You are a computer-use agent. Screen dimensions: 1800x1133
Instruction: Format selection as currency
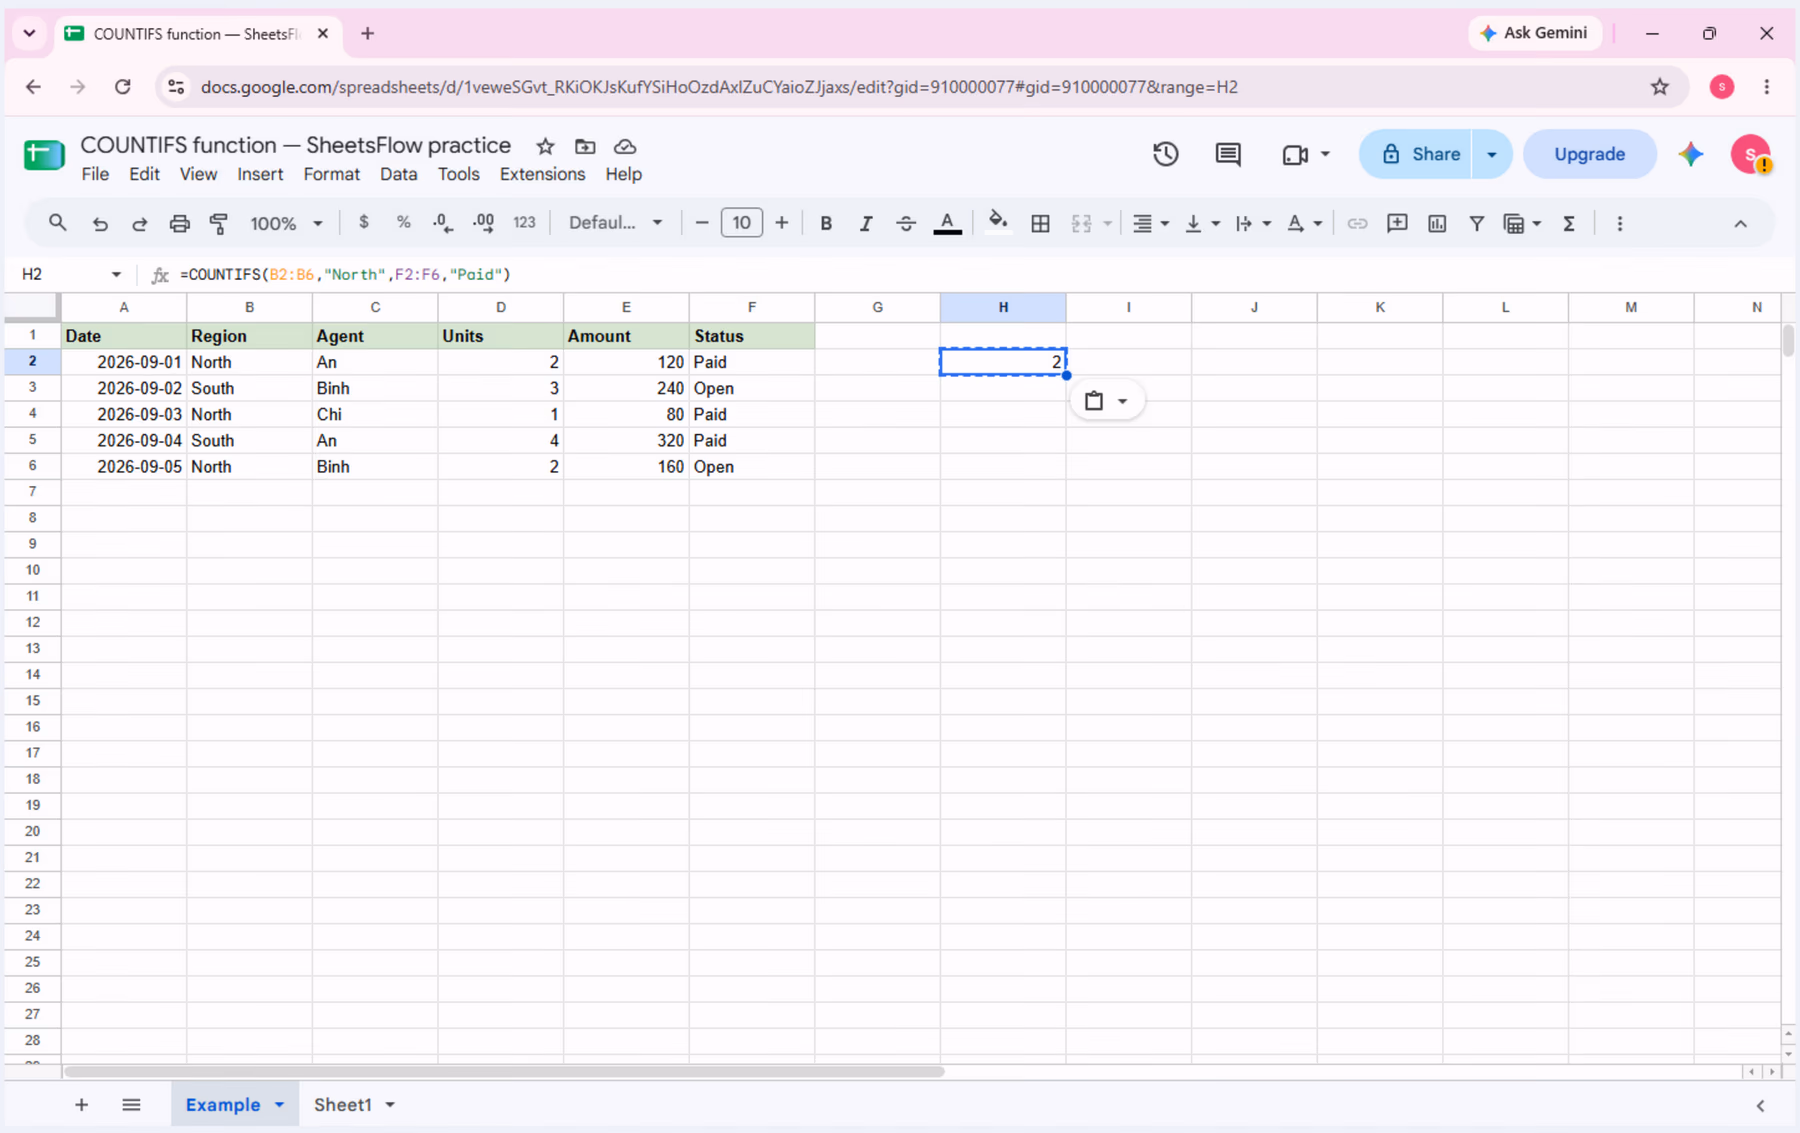click(x=364, y=223)
